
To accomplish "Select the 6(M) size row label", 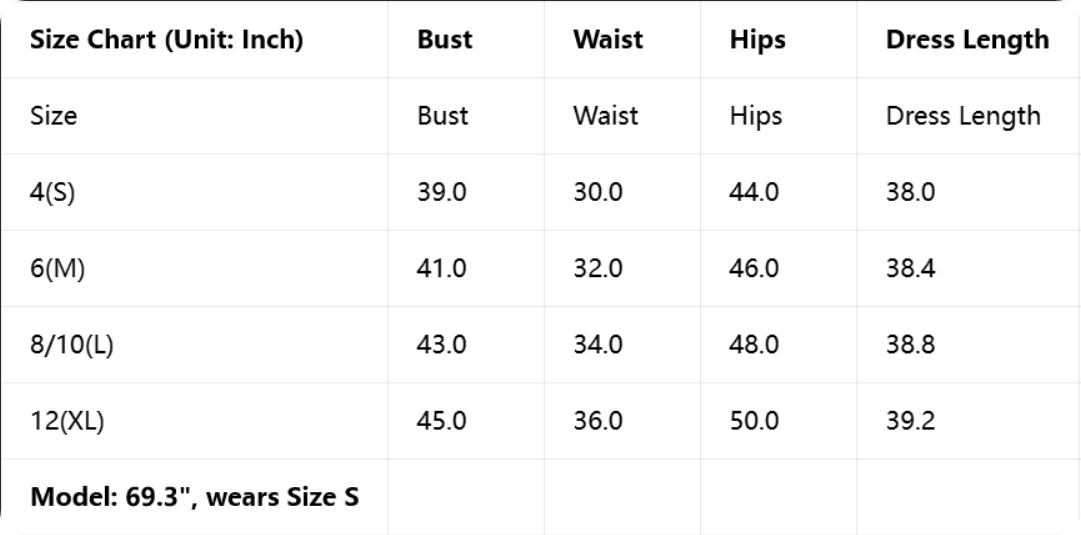I will coord(57,269).
